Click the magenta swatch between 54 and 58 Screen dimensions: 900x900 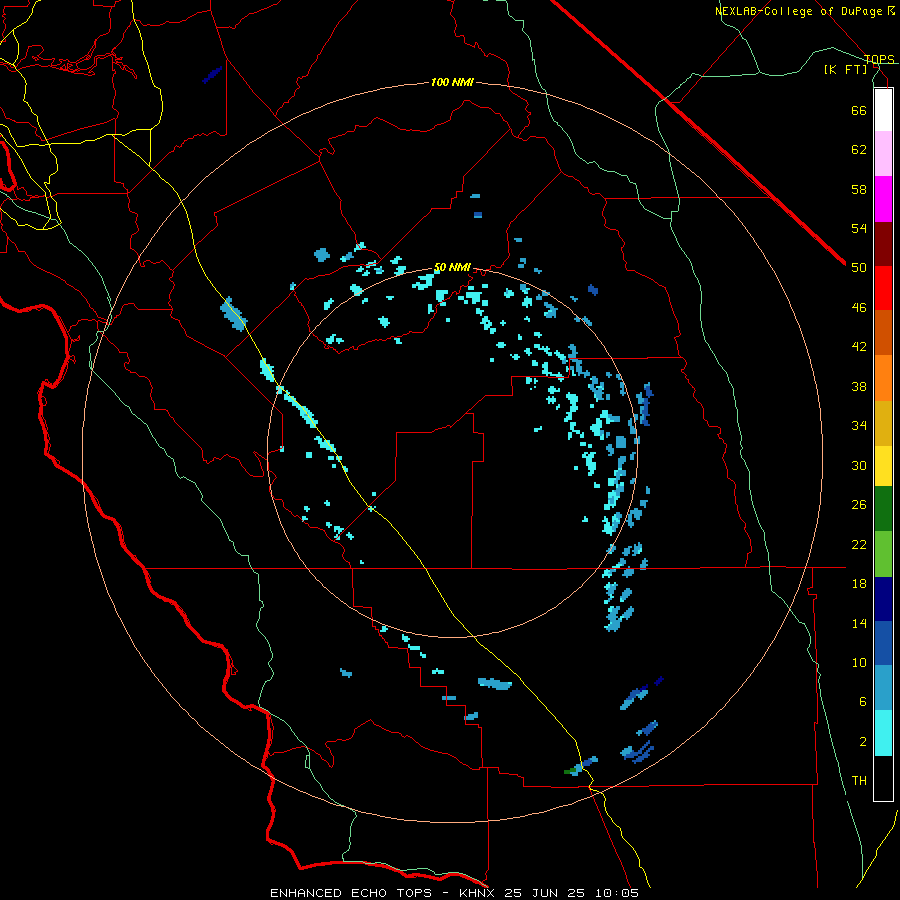883,199
